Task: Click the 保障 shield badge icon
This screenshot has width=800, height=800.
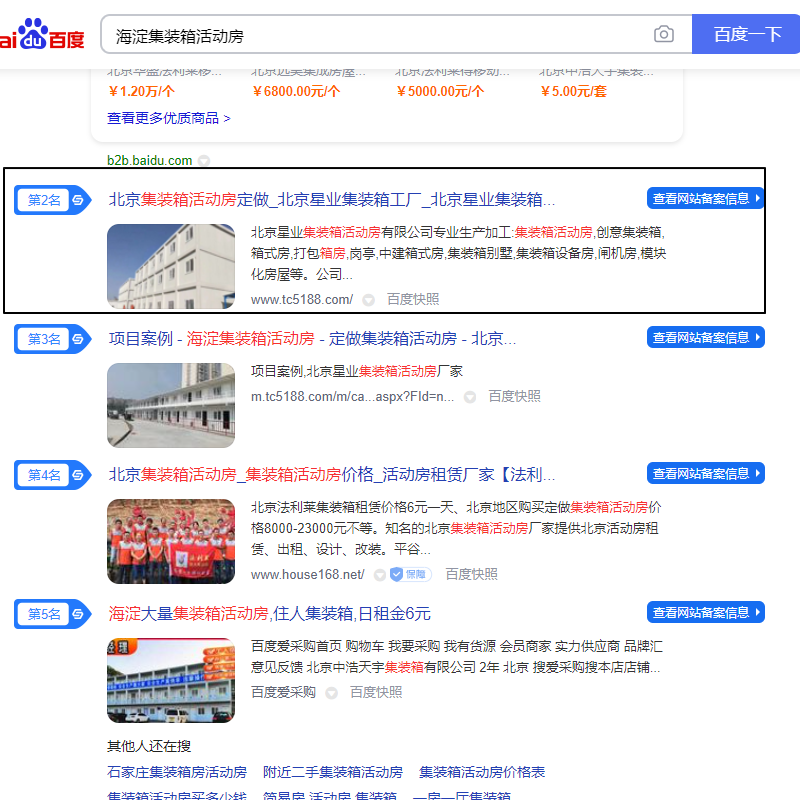Action: coord(410,574)
